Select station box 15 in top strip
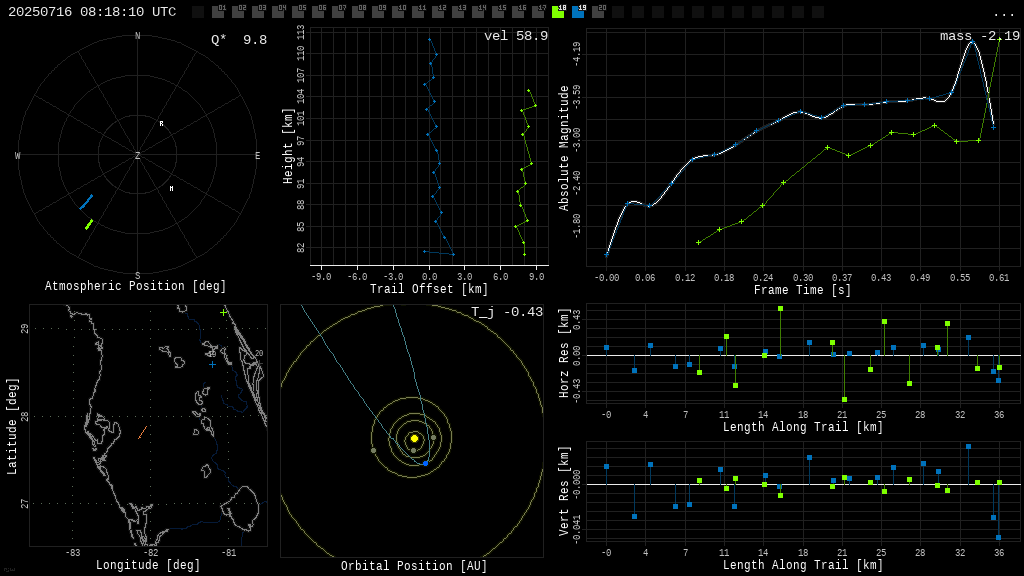Screen dimensions: 1024x576 [x=498, y=12]
